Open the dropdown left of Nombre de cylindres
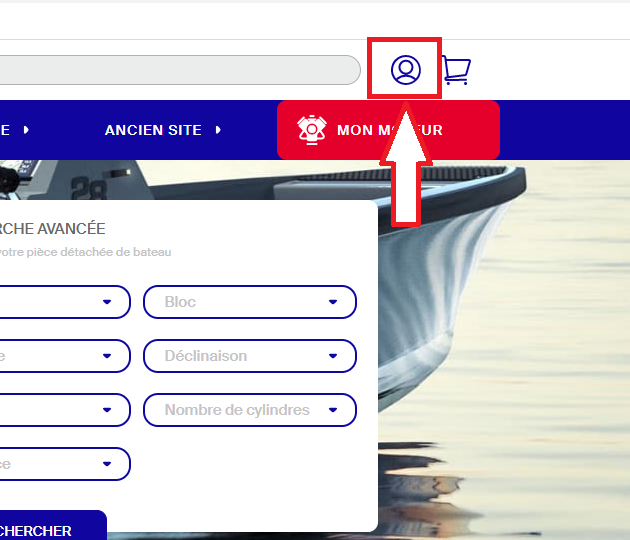 (65, 410)
